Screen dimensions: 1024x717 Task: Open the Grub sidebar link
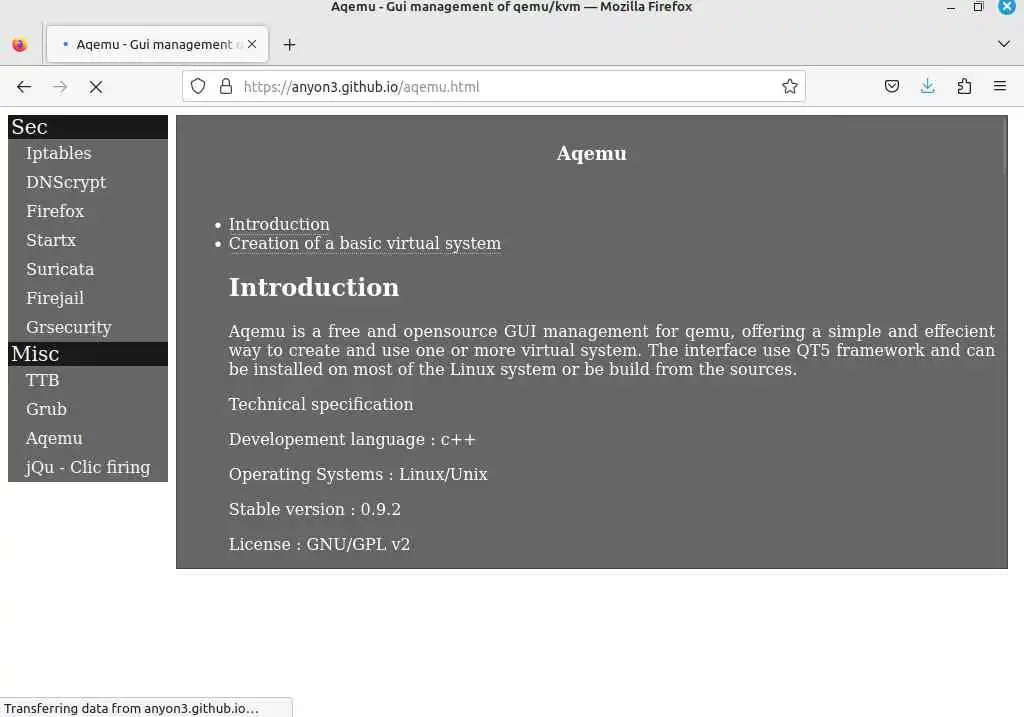click(46, 409)
